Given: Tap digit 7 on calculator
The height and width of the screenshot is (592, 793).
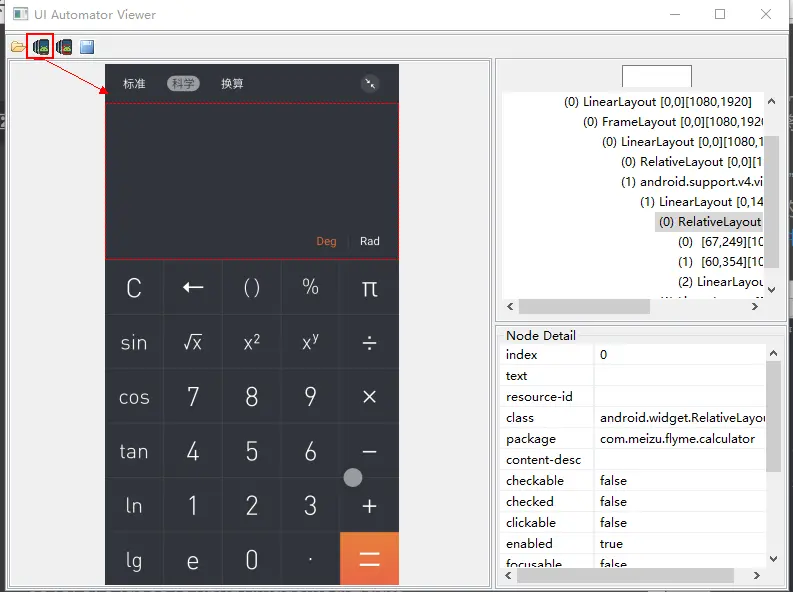Looking at the screenshot, I should [x=193, y=397].
